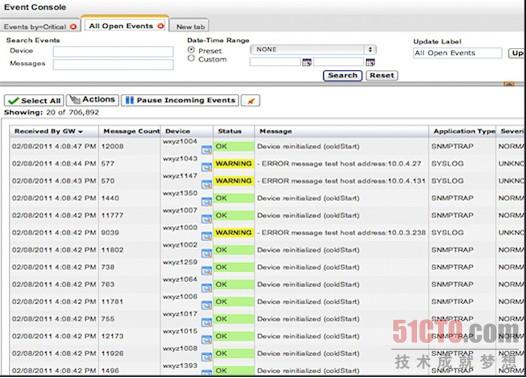The image size is (526, 378).
Task: Open device icon for wxyz1006
Action: (206, 305)
